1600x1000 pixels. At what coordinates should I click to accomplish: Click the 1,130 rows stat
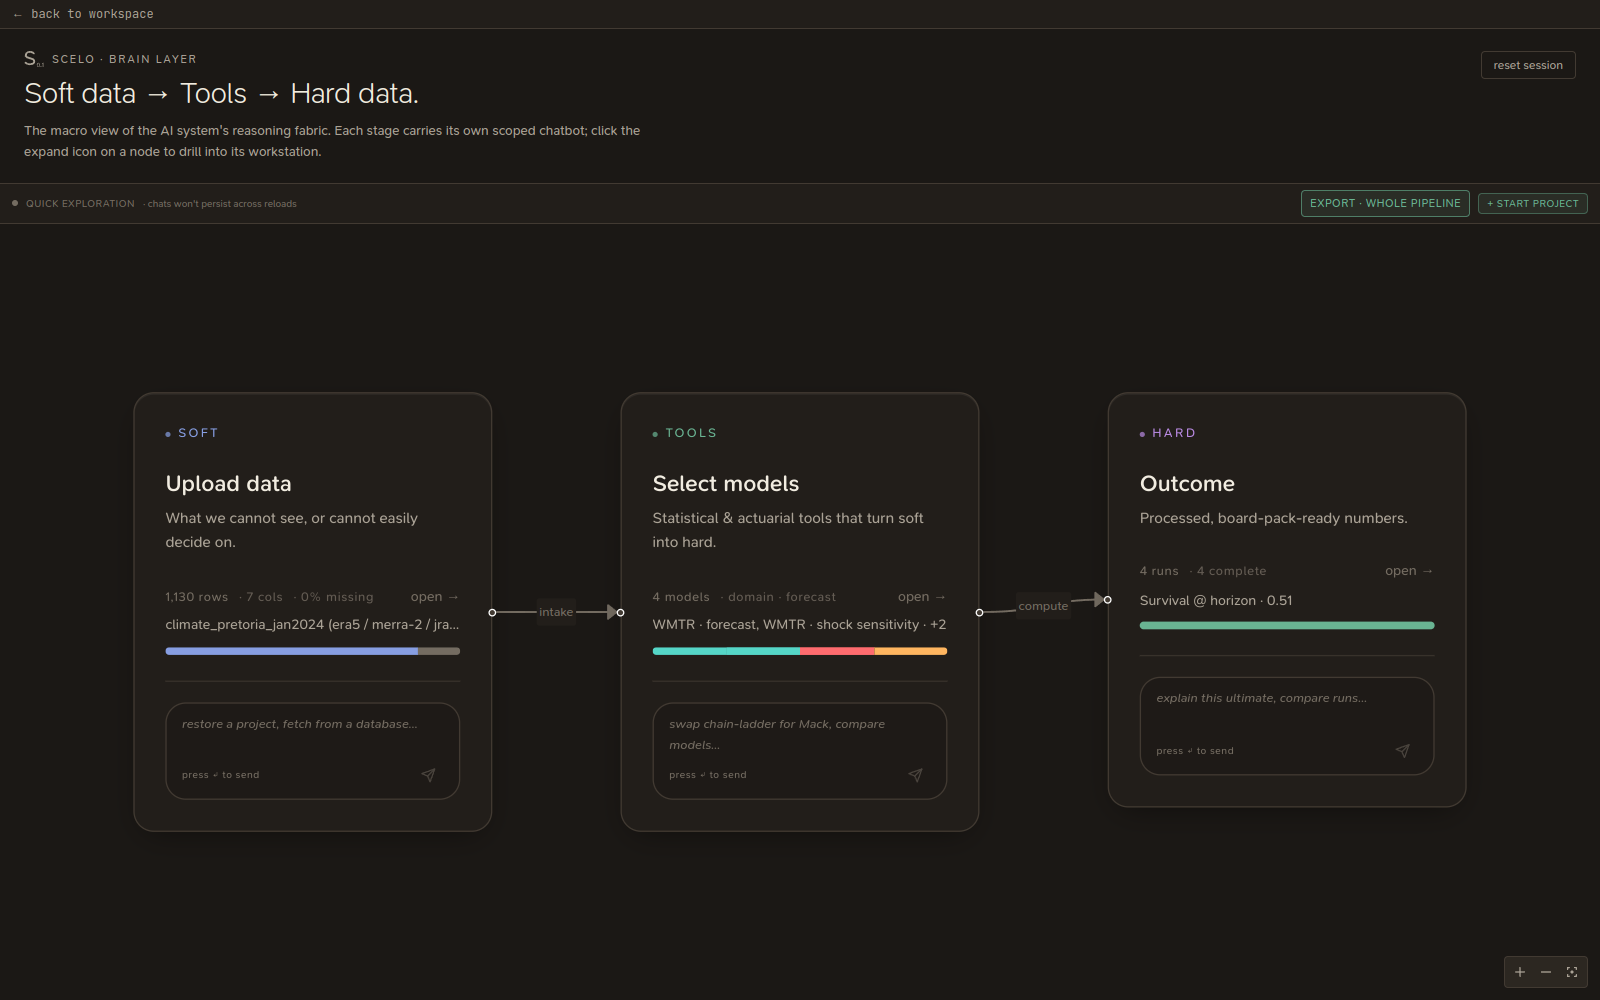197,597
